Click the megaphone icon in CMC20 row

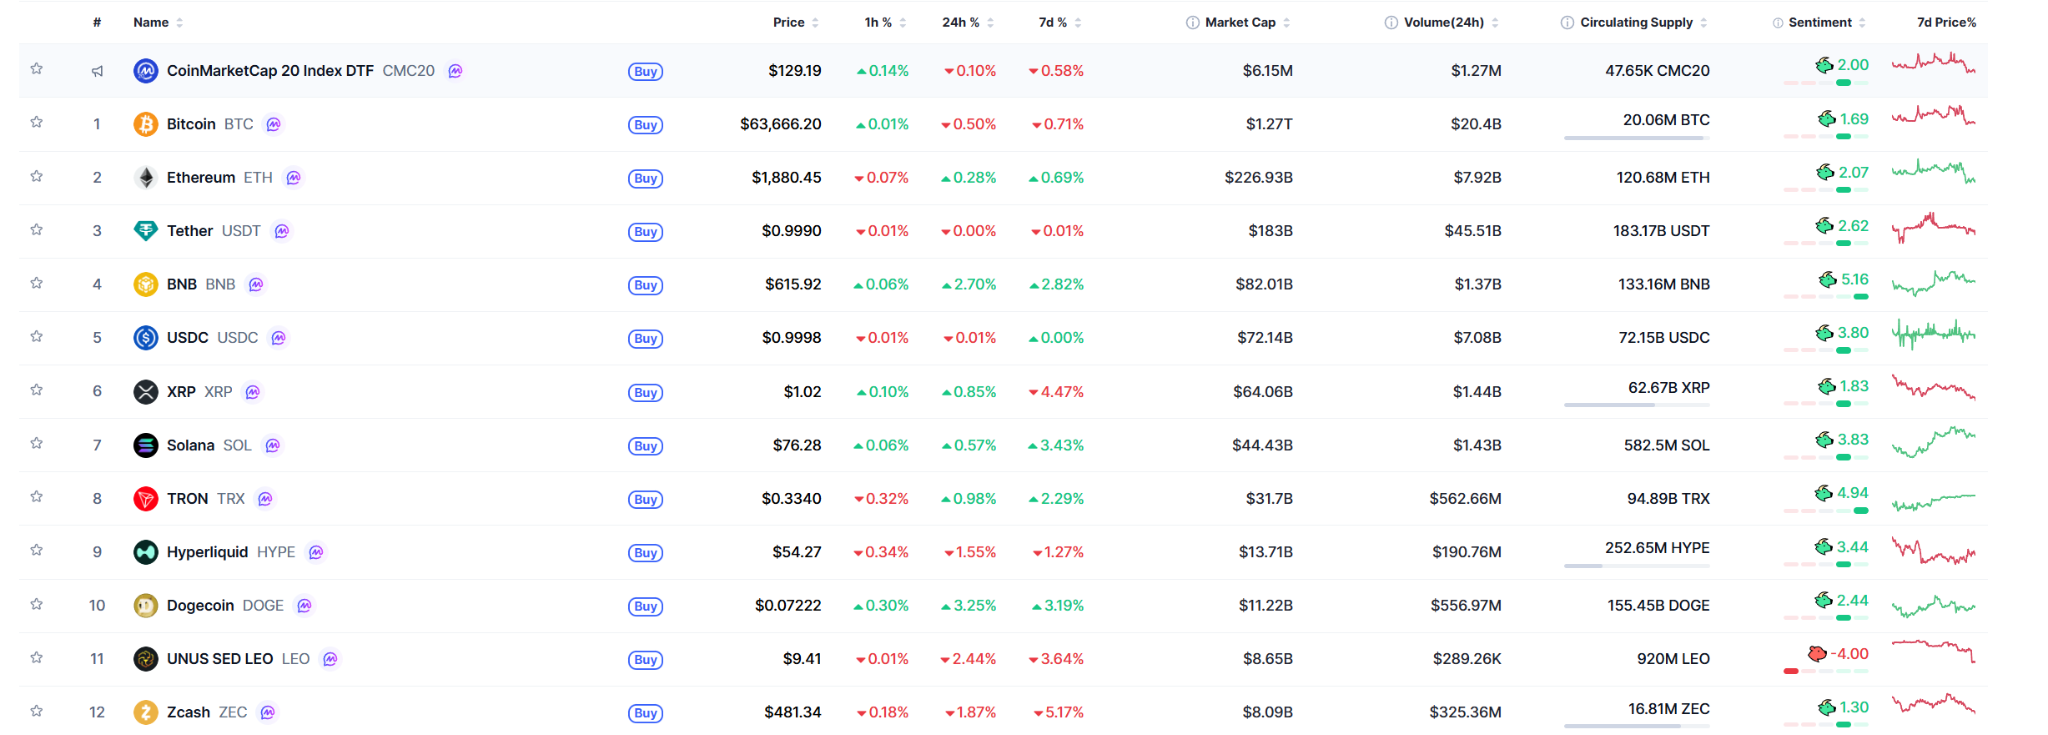coord(97,71)
